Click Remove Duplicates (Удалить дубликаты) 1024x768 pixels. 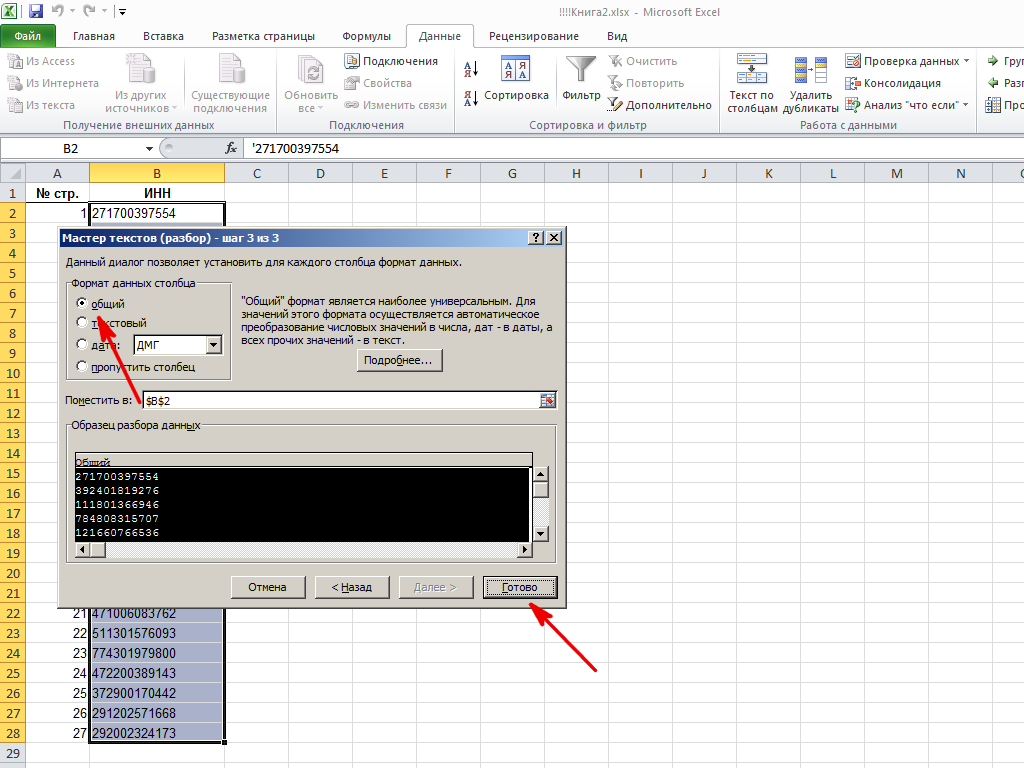[810, 84]
